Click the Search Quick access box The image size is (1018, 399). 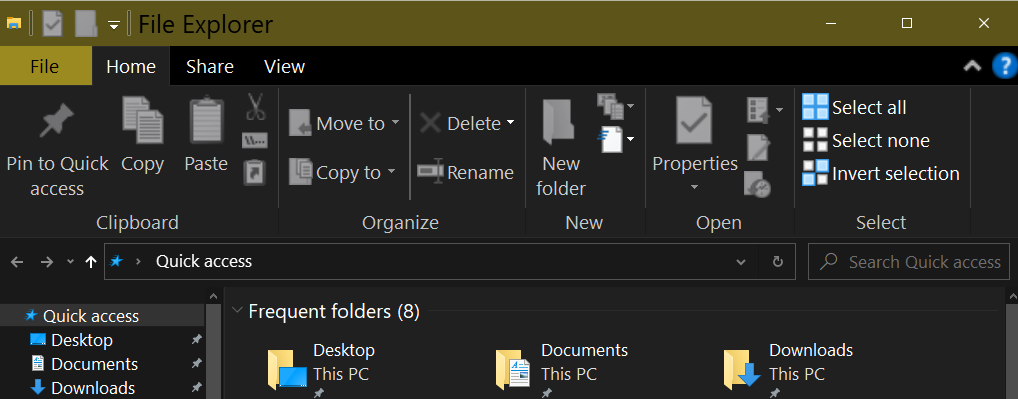pyautogui.click(x=909, y=261)
